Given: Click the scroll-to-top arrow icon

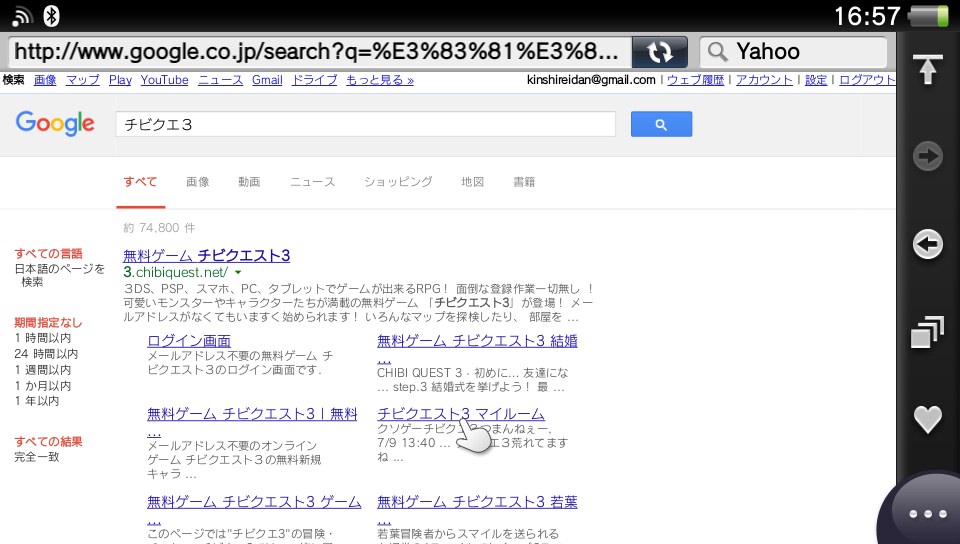Looking at the screenshot, I should (928, 69).
